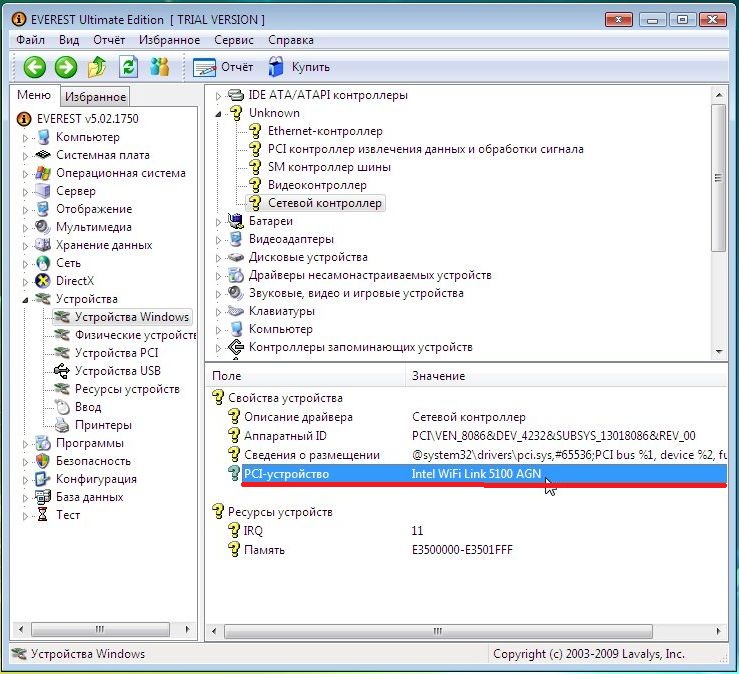Click the База данных database icon

tap(43, 497)
